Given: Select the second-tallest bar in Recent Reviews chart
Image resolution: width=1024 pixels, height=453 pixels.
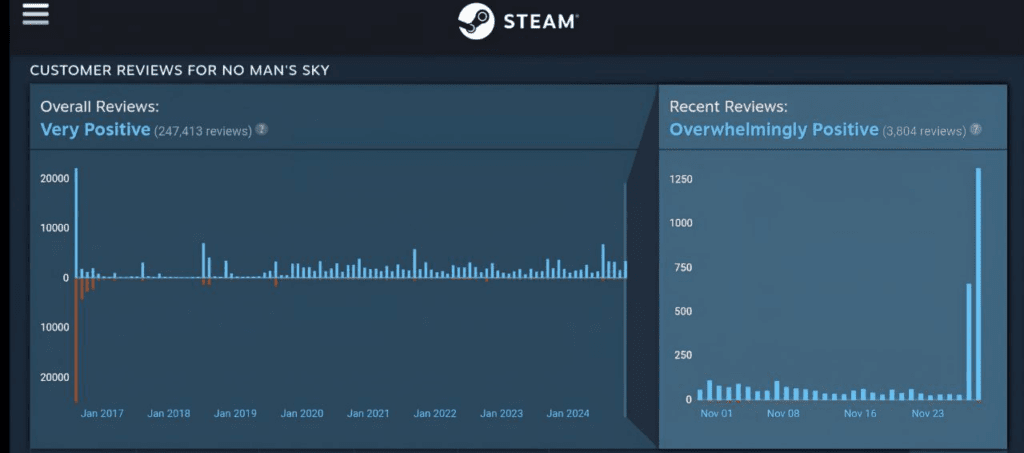Looking at the screenshot, I should point(969,341).
